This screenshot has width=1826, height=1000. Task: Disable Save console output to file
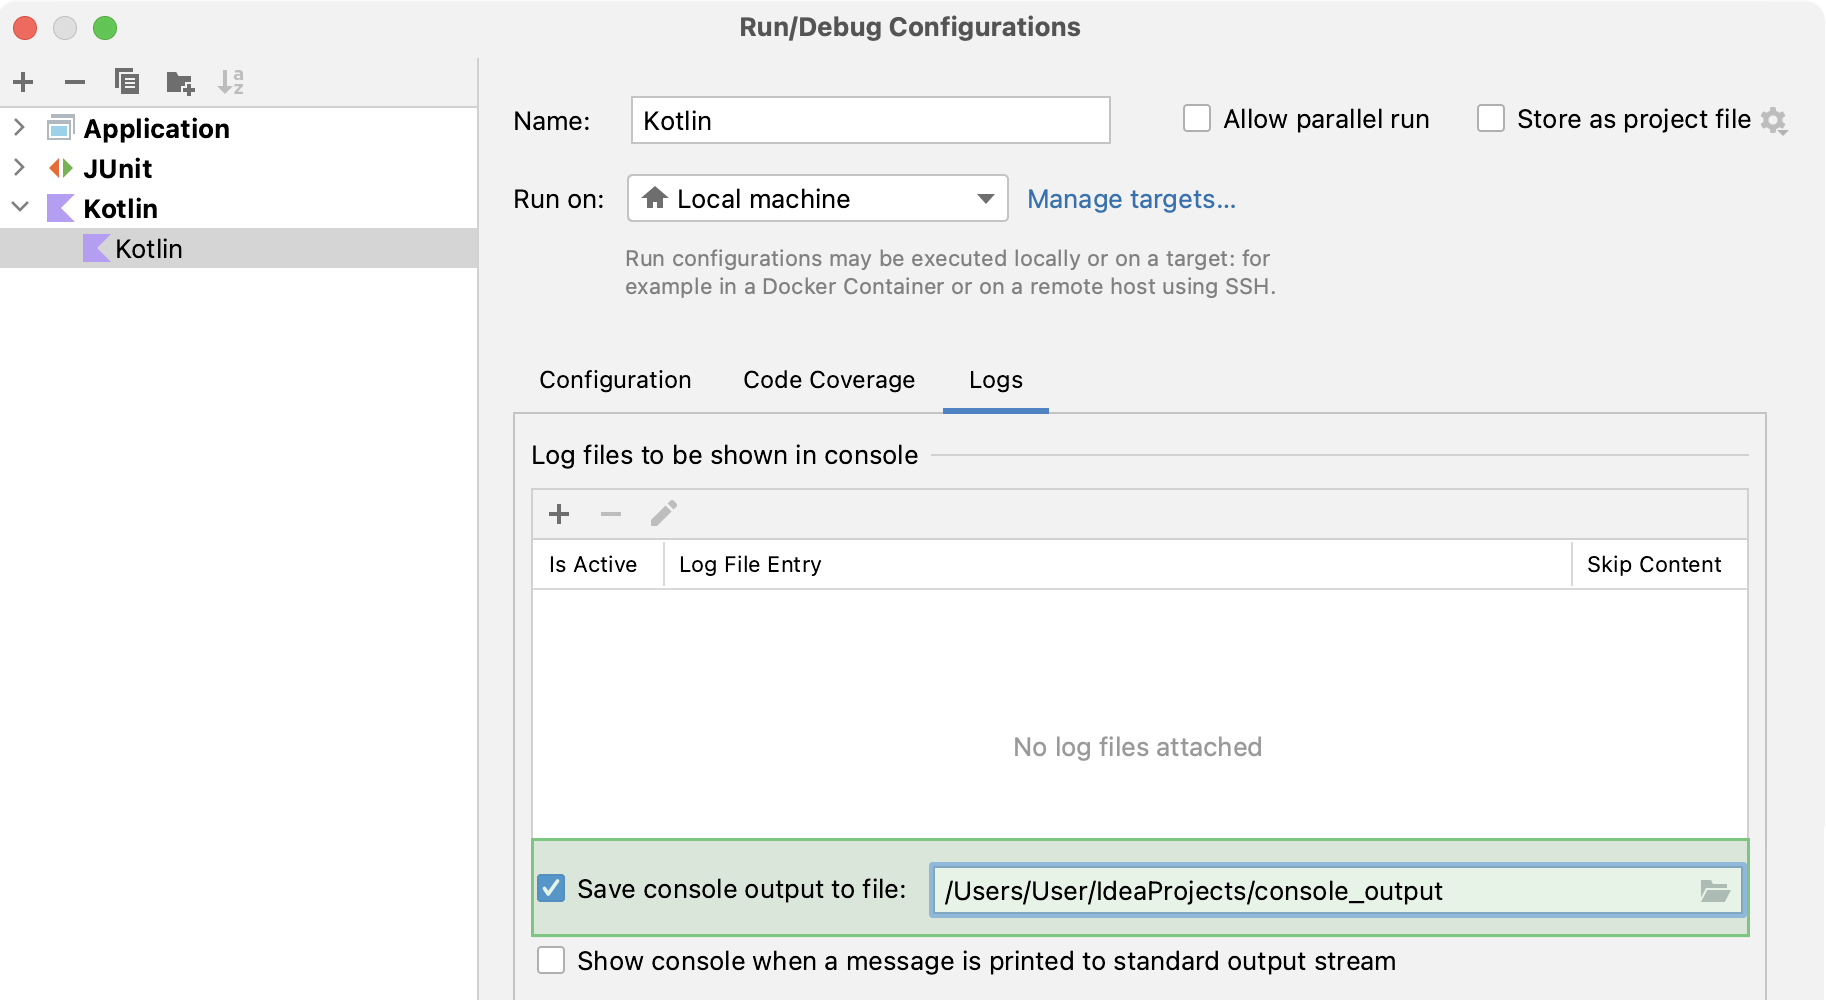point(550,887)
